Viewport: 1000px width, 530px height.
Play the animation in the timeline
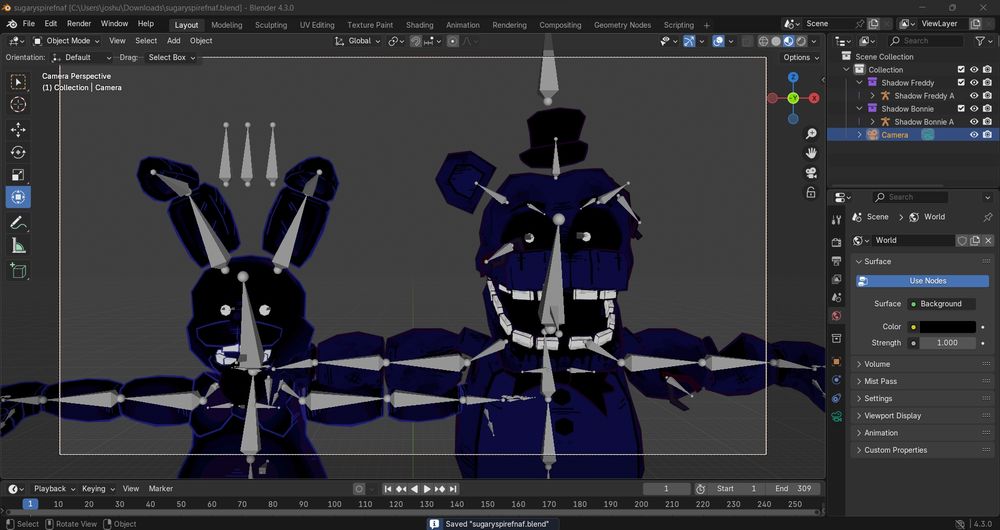(x=427, y=489)
